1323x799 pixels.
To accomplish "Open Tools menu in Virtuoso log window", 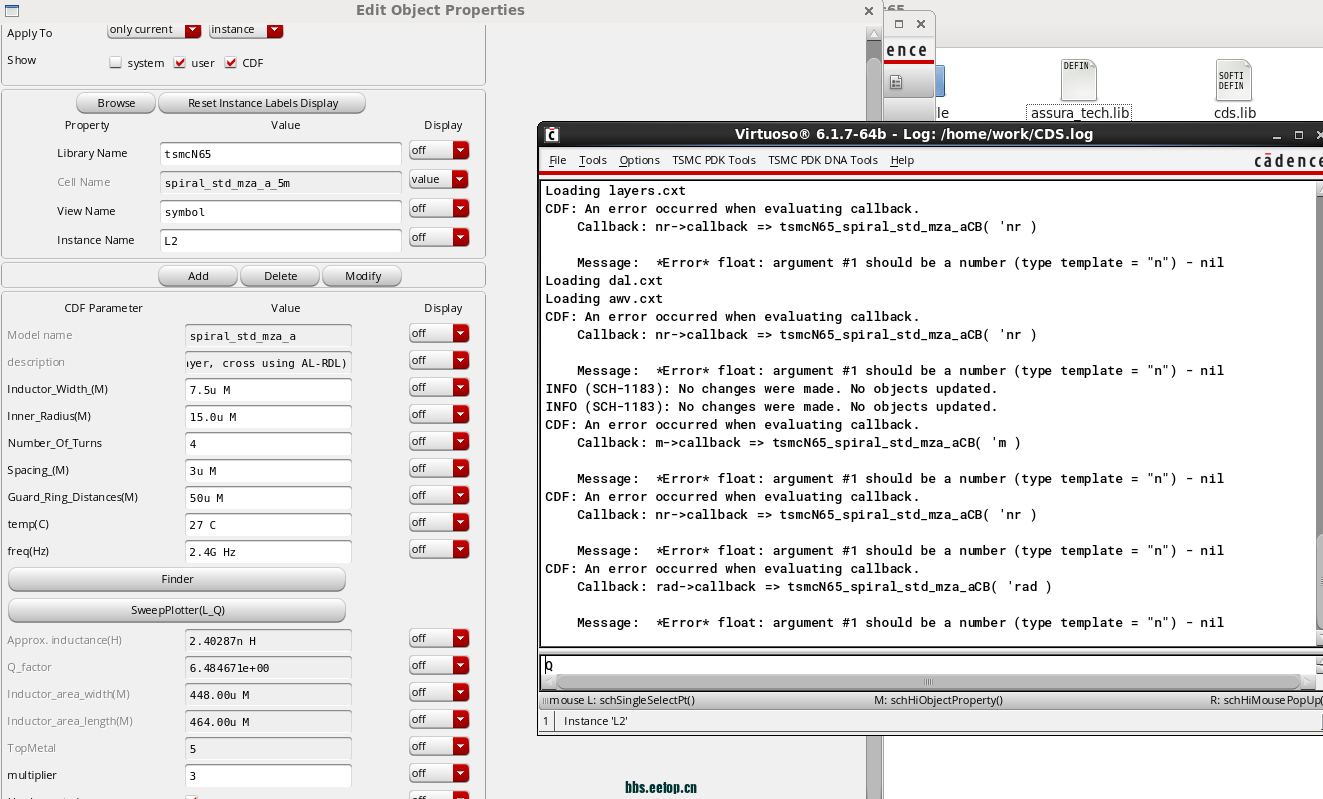I will (x=593, y=160).
